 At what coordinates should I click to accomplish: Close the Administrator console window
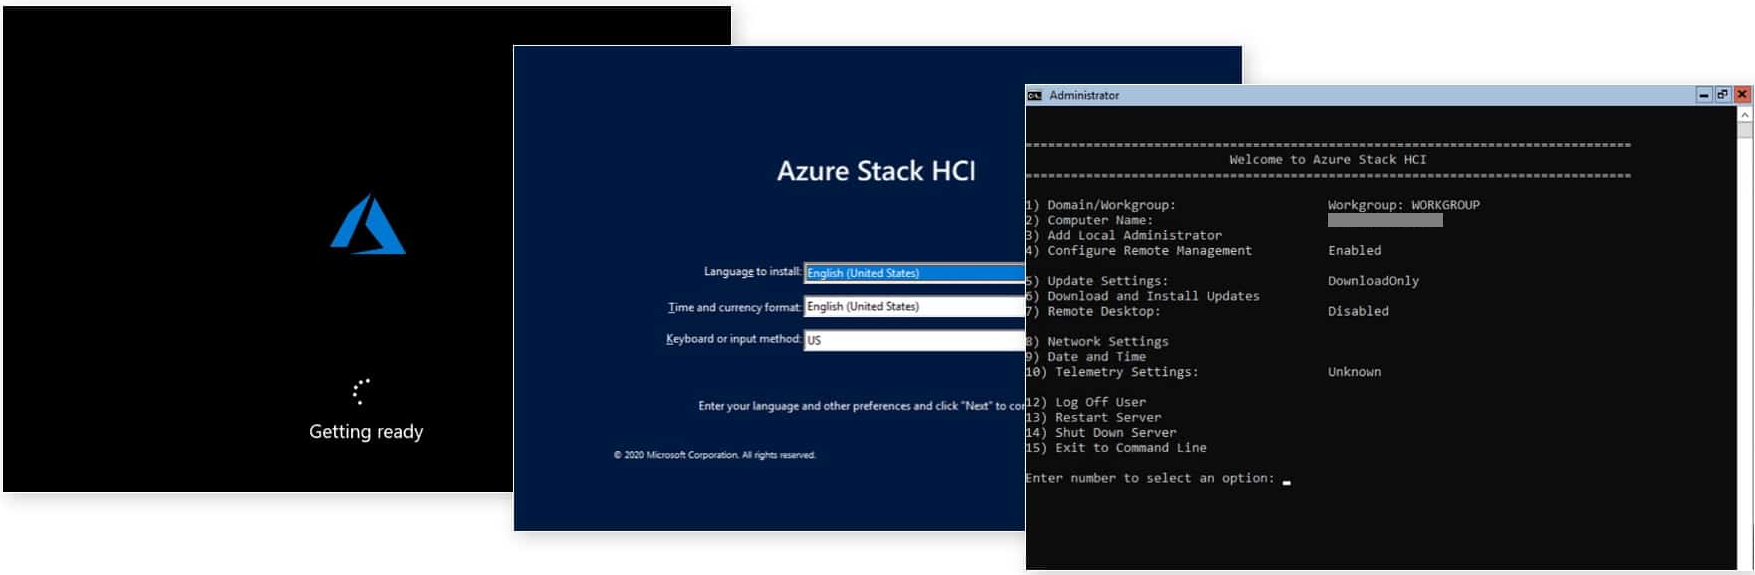(1742, 95)
